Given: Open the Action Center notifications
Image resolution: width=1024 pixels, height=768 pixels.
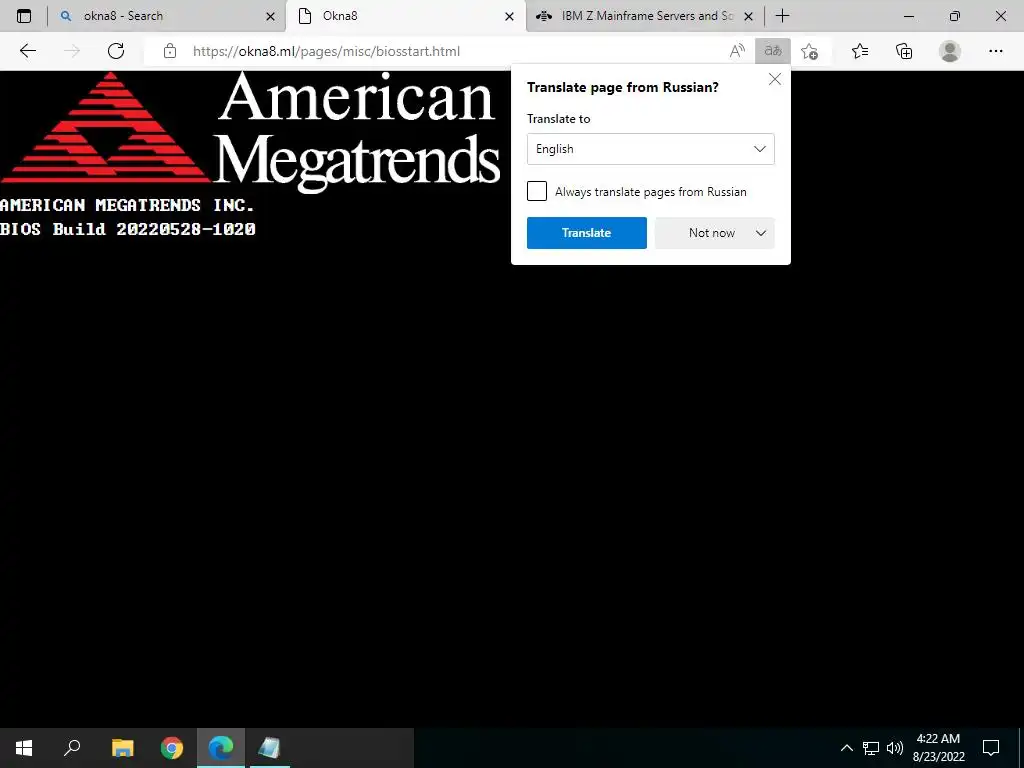Looking at the screenshot, I should (991, 748).
